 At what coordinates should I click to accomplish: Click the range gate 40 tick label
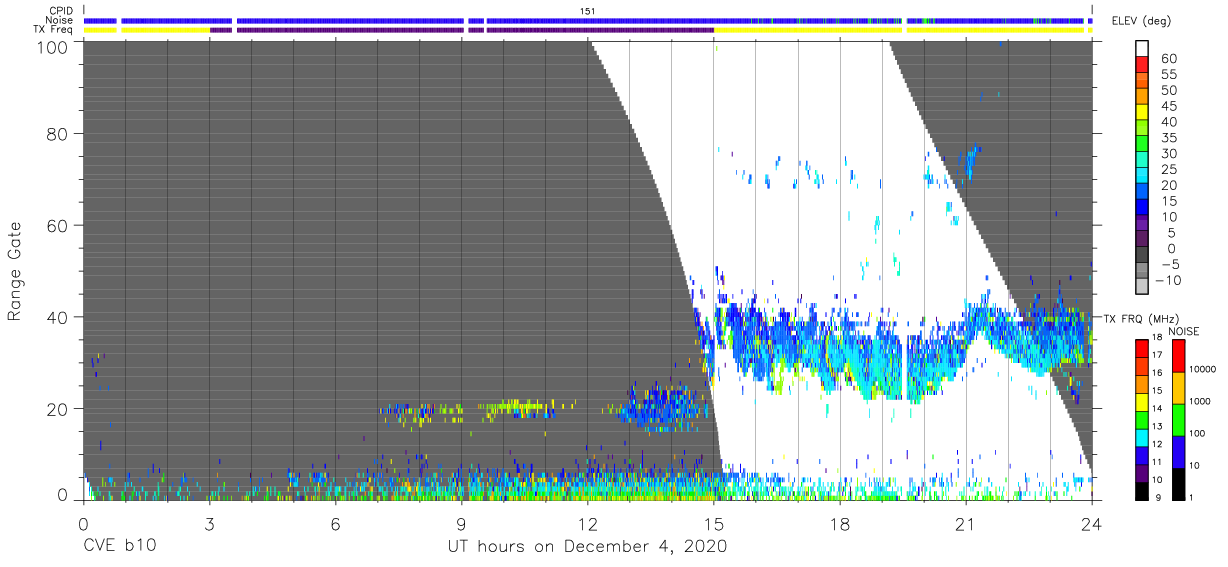pyautogui.click(x=59, y=317)
